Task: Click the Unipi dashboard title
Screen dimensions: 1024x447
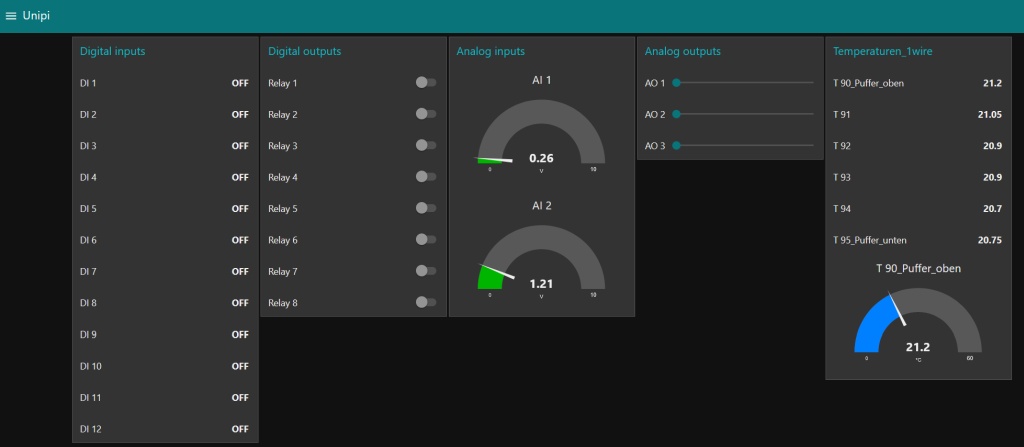Action: (36, 16)
